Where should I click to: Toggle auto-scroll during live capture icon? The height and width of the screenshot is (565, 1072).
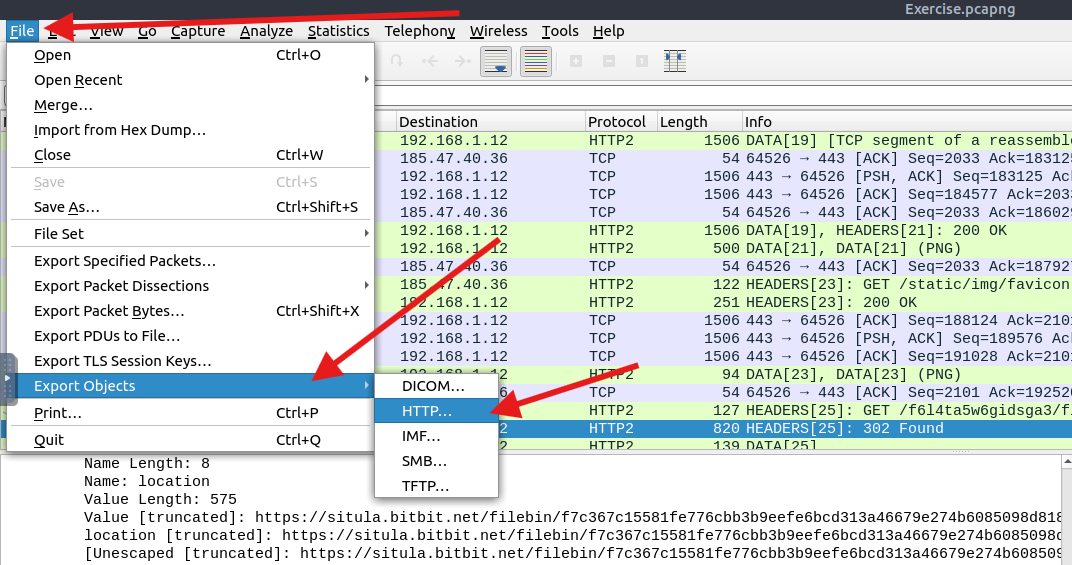click(496, 62)
